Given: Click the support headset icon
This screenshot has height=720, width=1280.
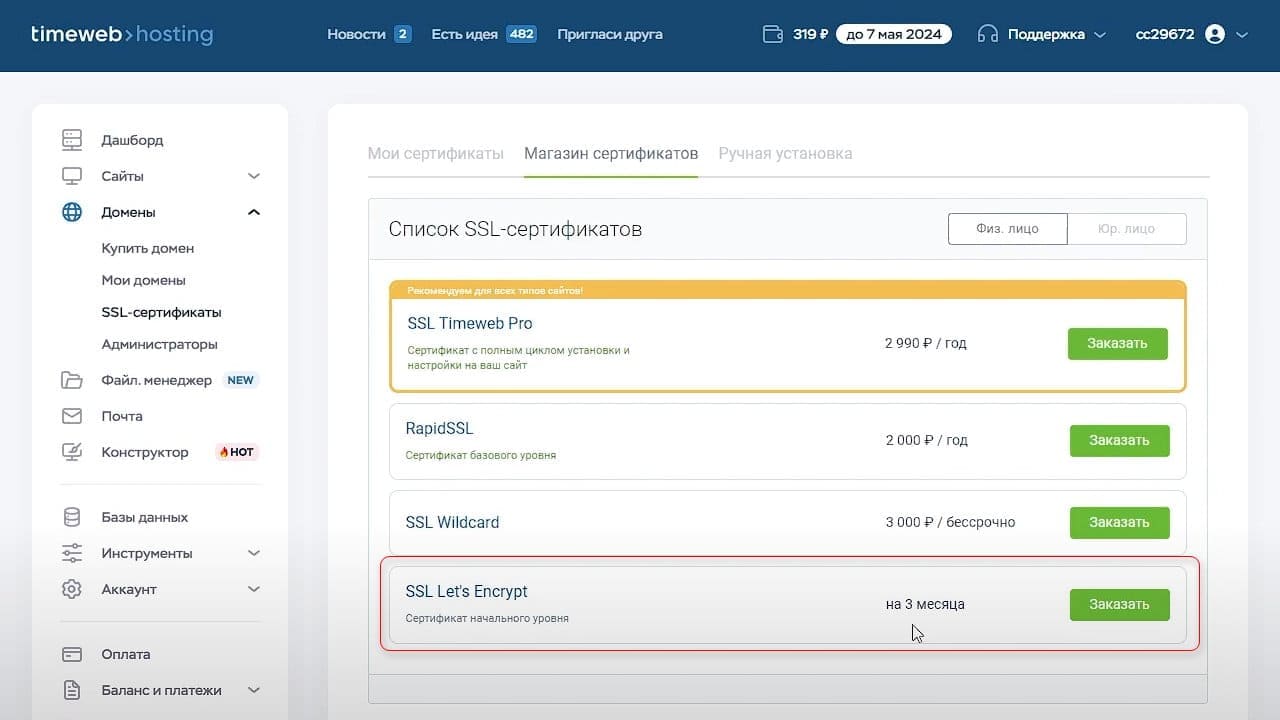Looking at the screenshot, I should tap(987, 34).
